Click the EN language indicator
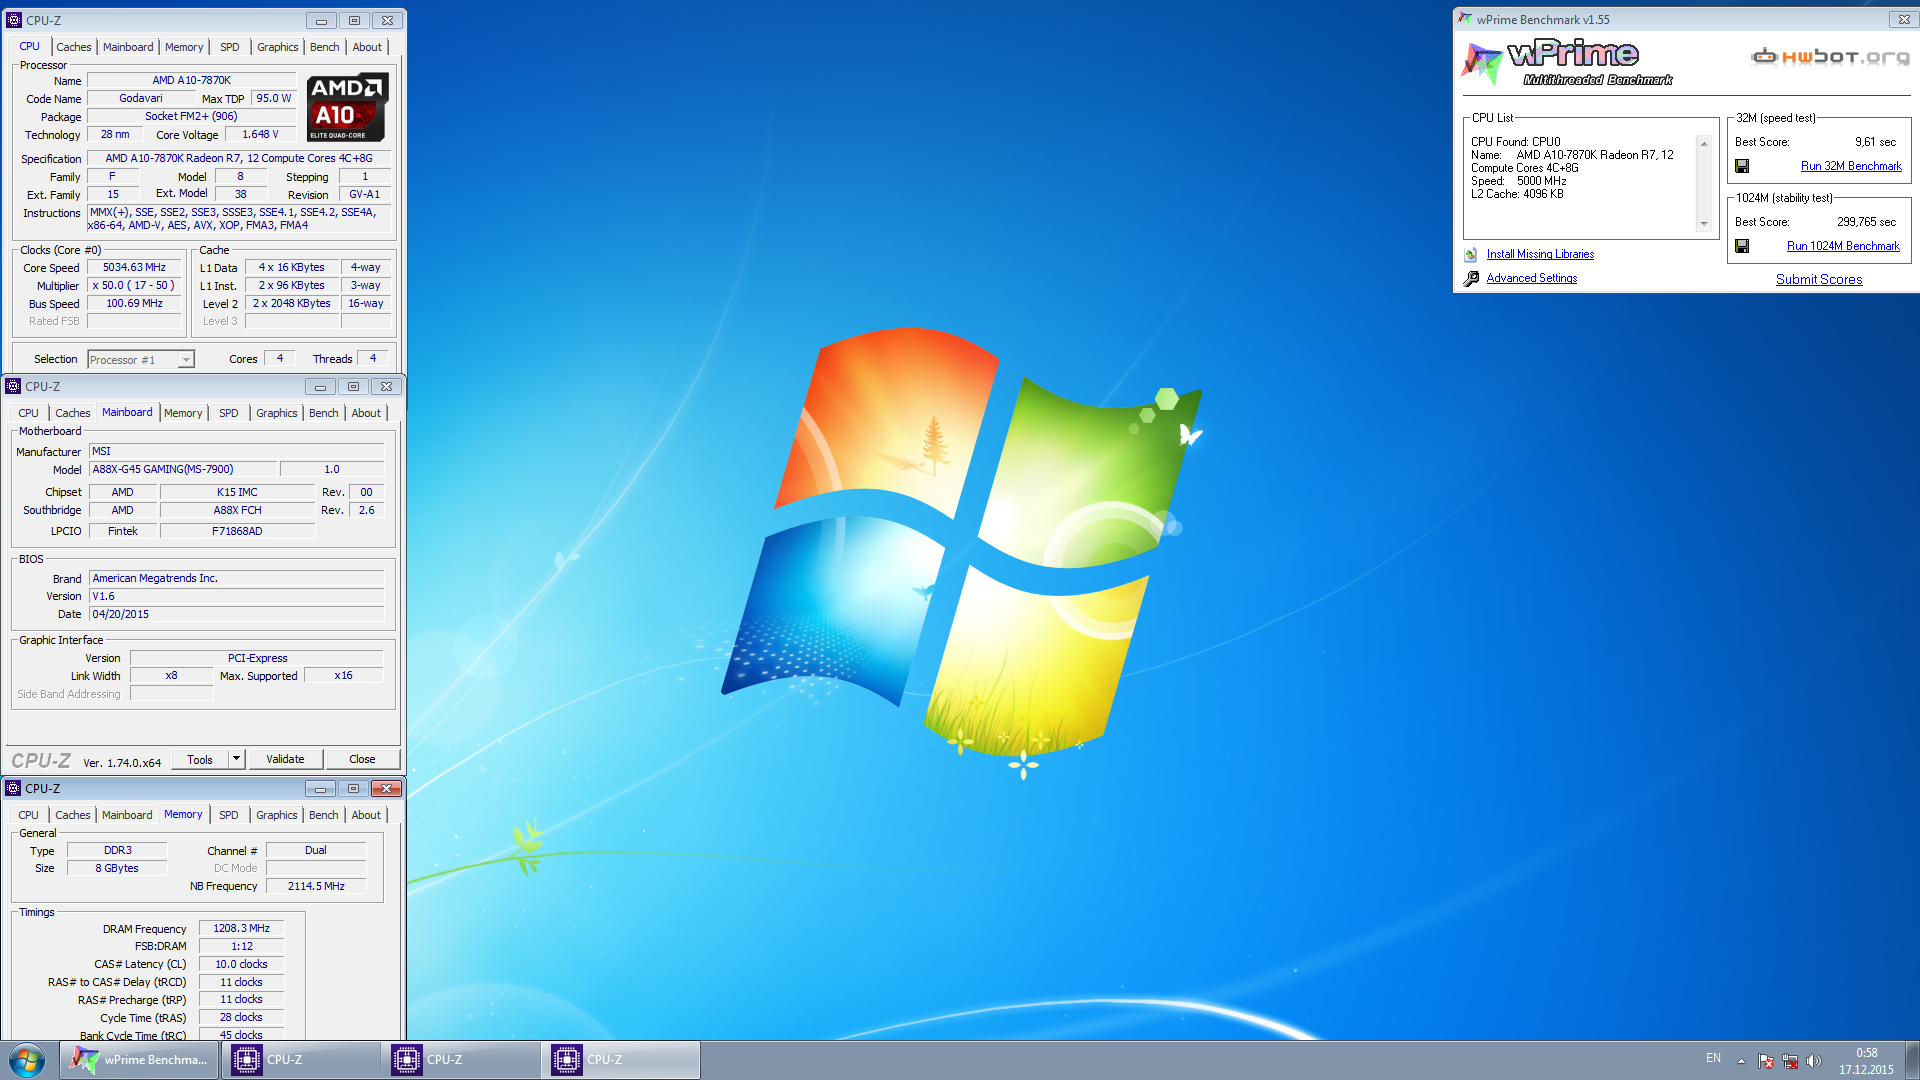The width and height of the screenshot is (1920, 1080). [x=1713, y=1058]
